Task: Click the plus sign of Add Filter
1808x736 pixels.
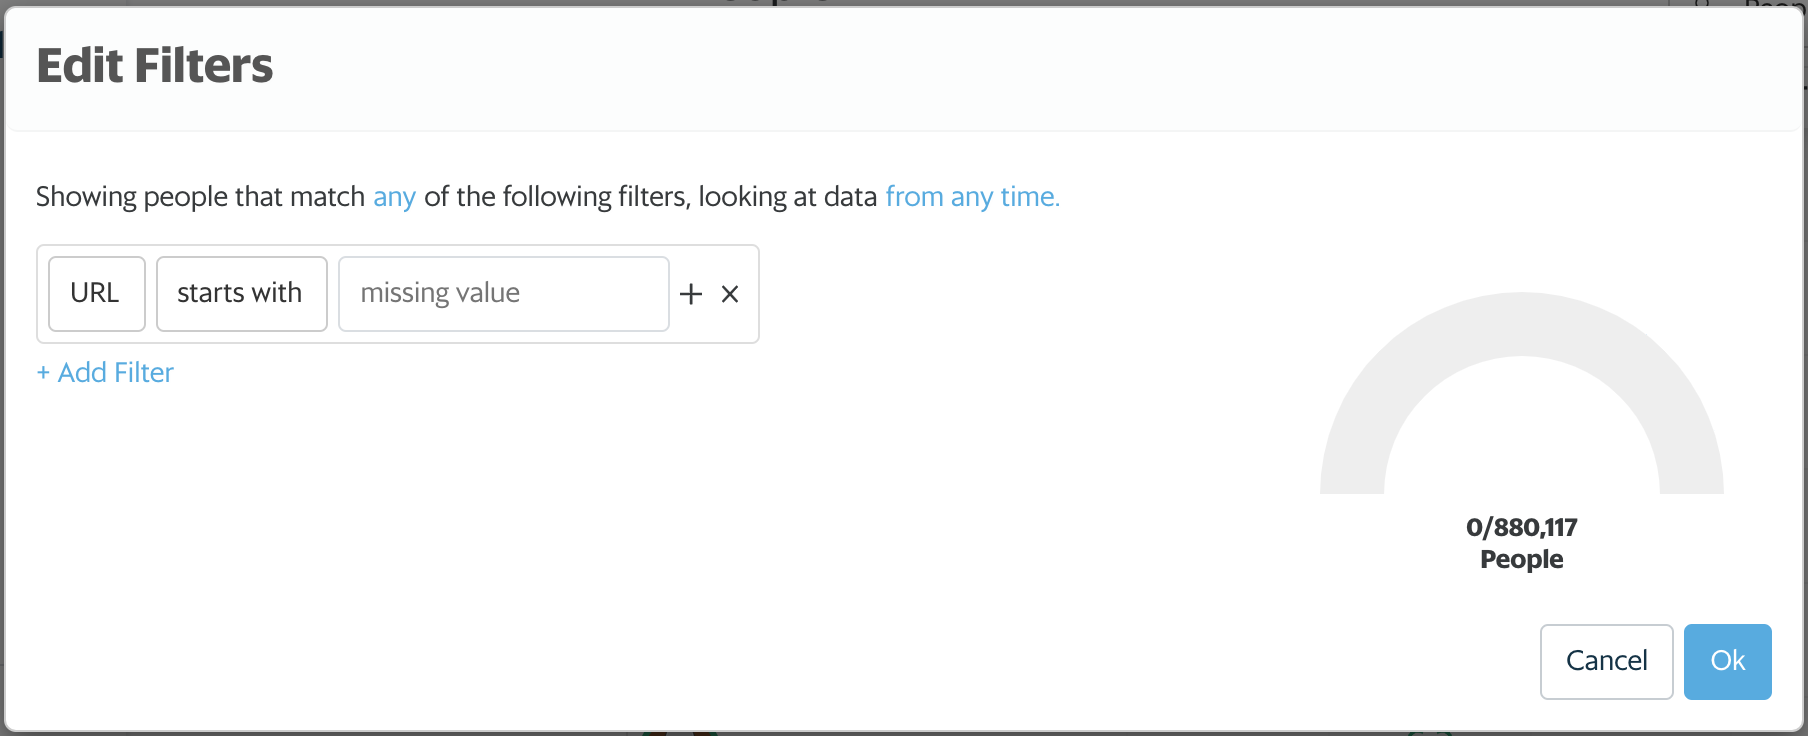Action: pyautogui.click(x=43, y=373)
